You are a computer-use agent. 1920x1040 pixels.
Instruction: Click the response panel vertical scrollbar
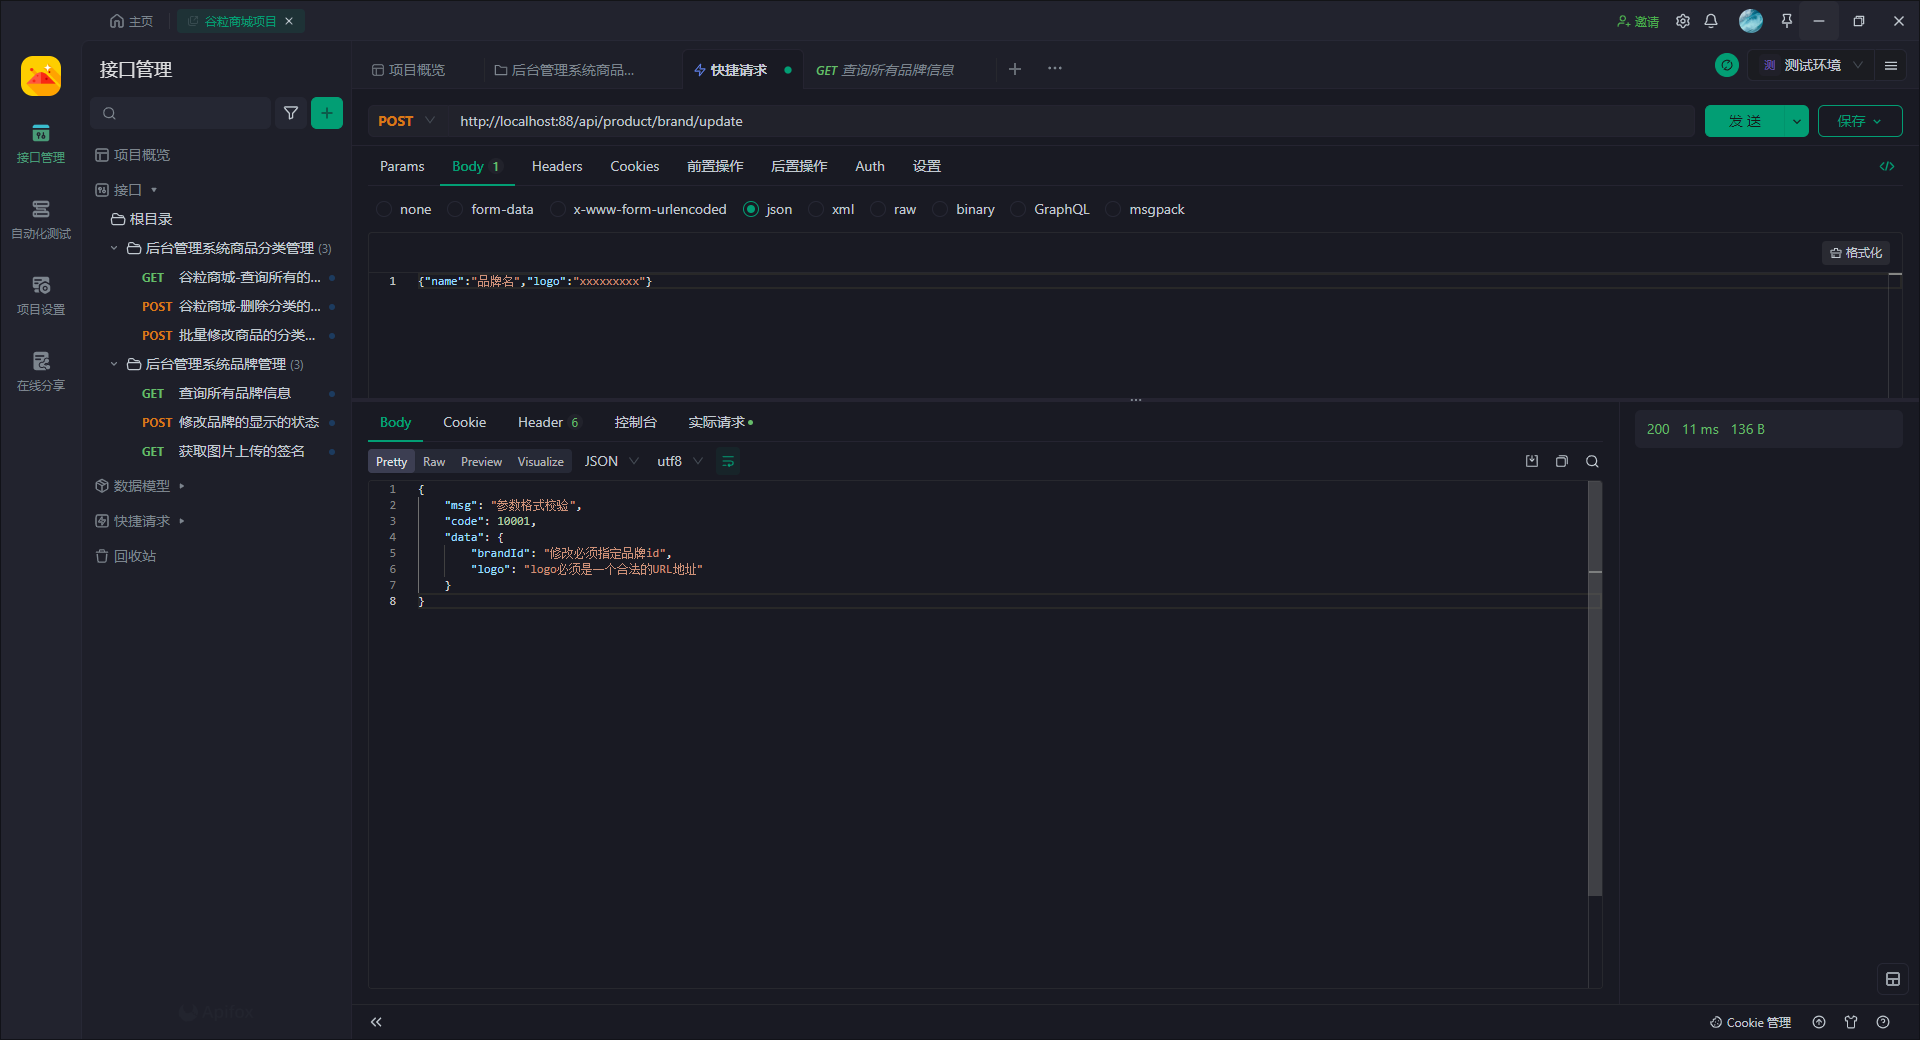click(x=1595, y=700)
